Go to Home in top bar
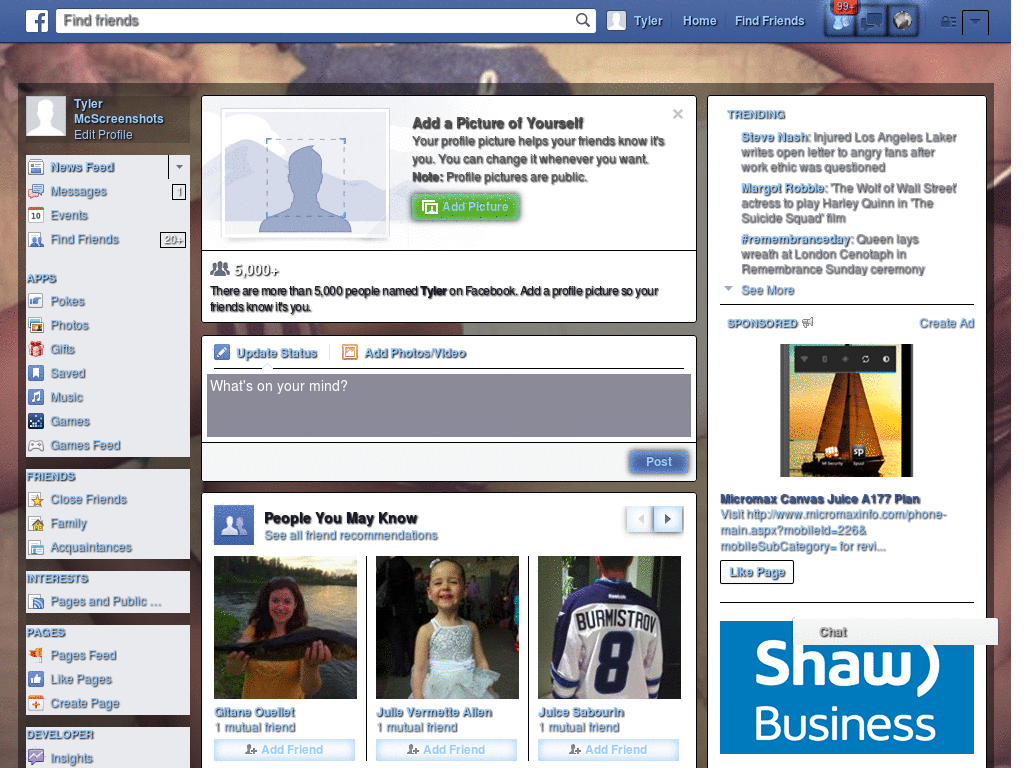The image size is (1024, 768). click(x=699, y=21)
